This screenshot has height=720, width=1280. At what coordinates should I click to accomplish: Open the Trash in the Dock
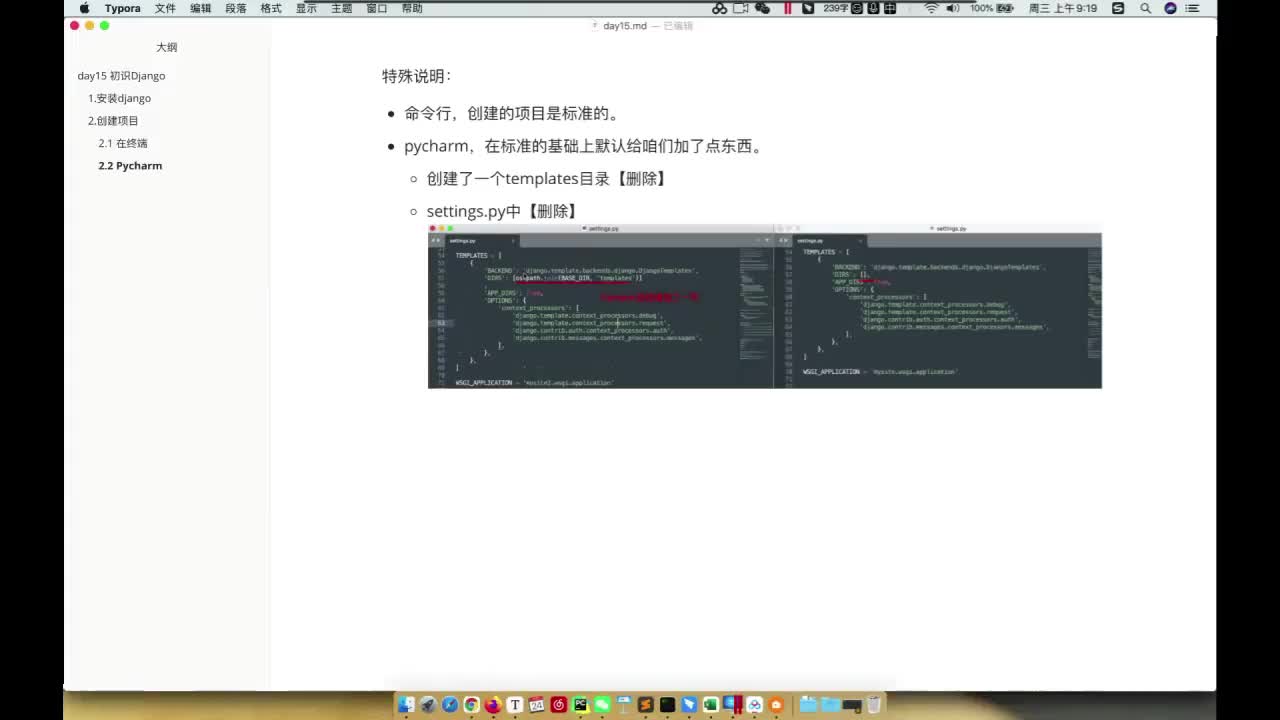873,705
